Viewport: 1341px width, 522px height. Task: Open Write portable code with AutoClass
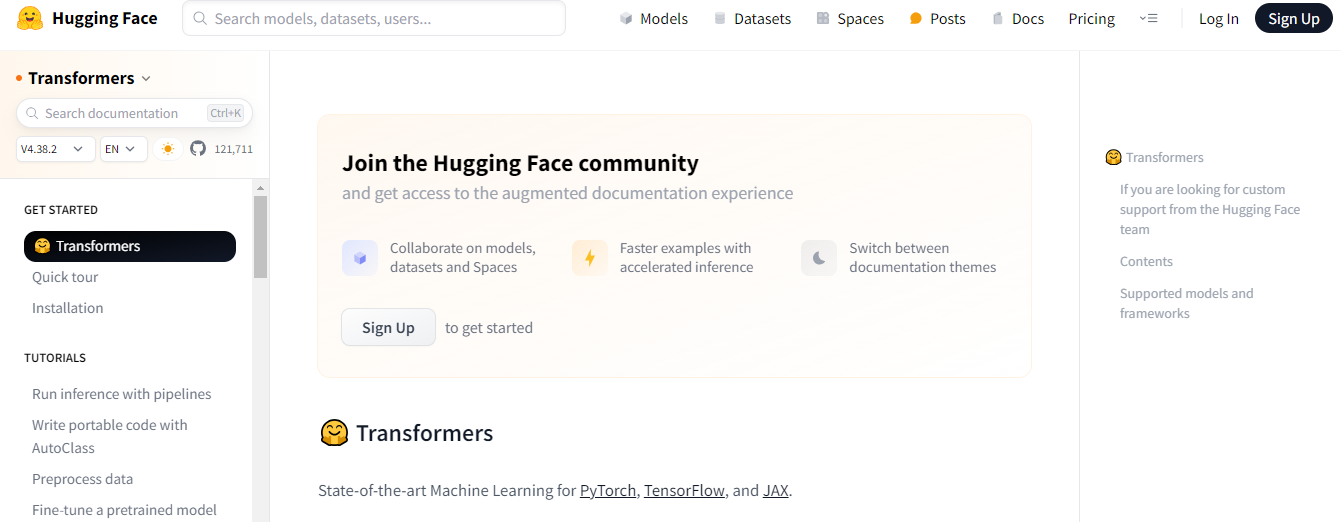point(109,436)
